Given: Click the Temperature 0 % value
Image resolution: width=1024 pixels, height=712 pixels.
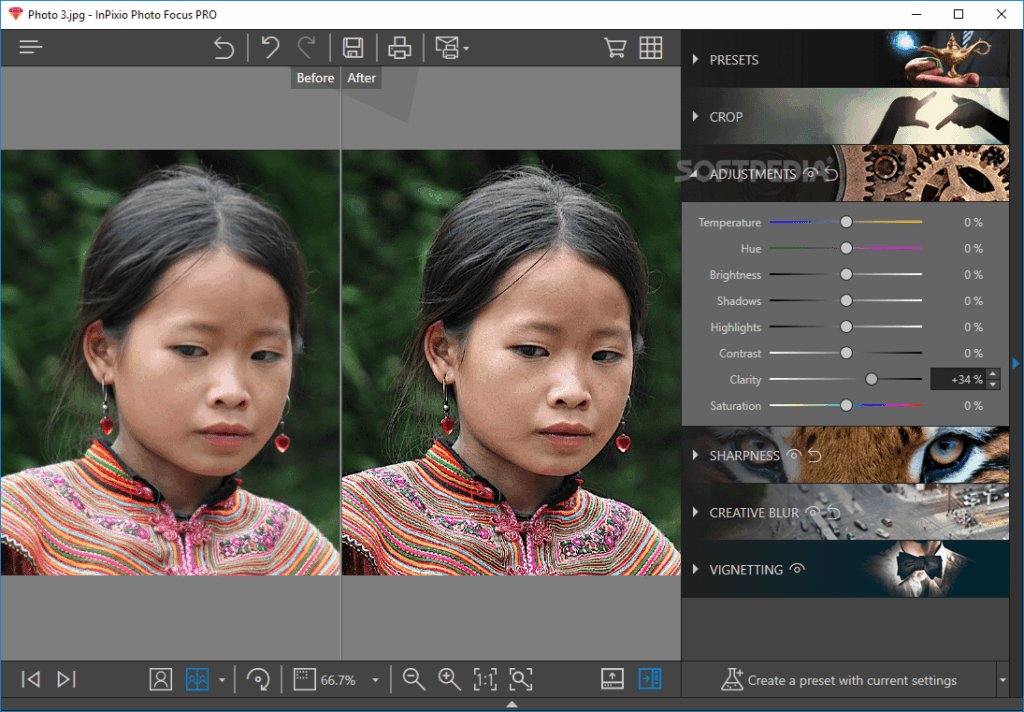Looking at the screenshot, I should coord(973,222).
